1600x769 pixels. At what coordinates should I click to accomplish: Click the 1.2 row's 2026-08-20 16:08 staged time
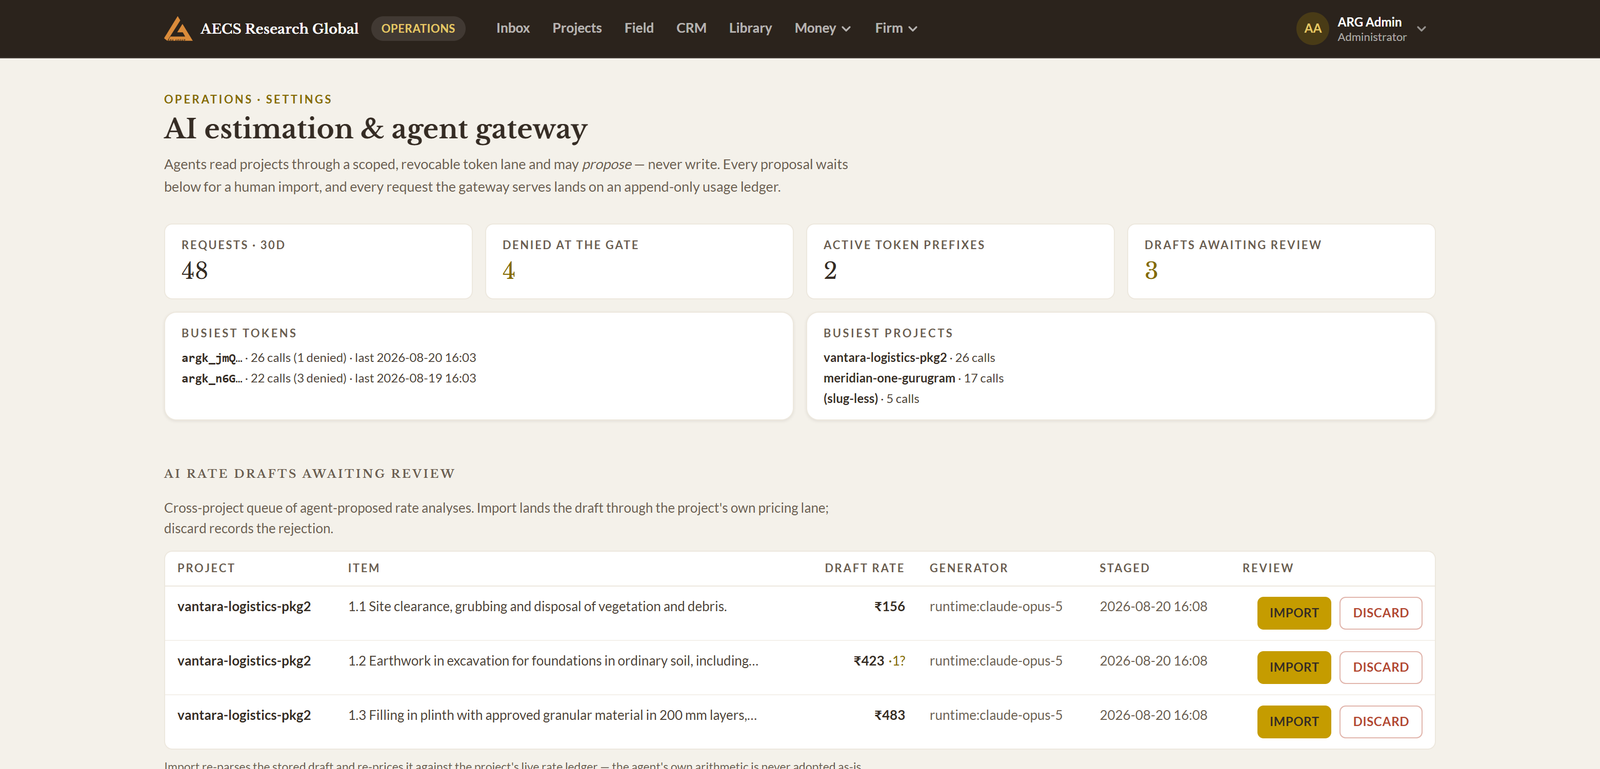pyautogui.click(x=1153, y=660)
